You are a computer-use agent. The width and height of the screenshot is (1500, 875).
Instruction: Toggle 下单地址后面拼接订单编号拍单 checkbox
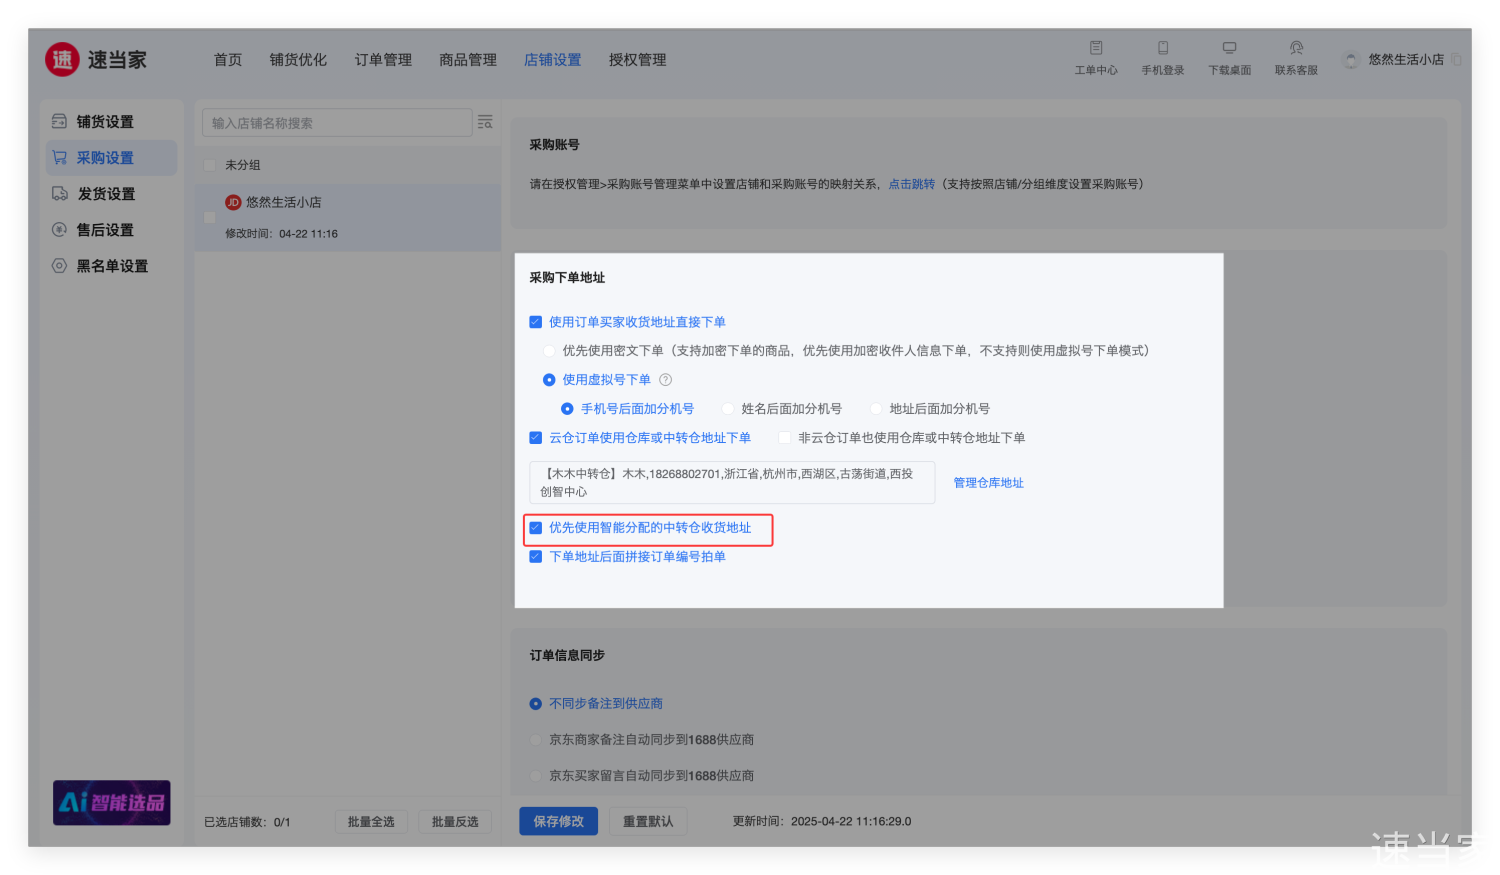click(x=536, y=557)
